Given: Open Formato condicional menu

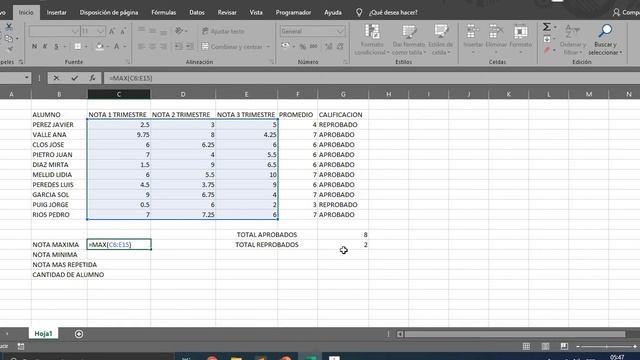Looking at the screenshot, I should (372, 39).
